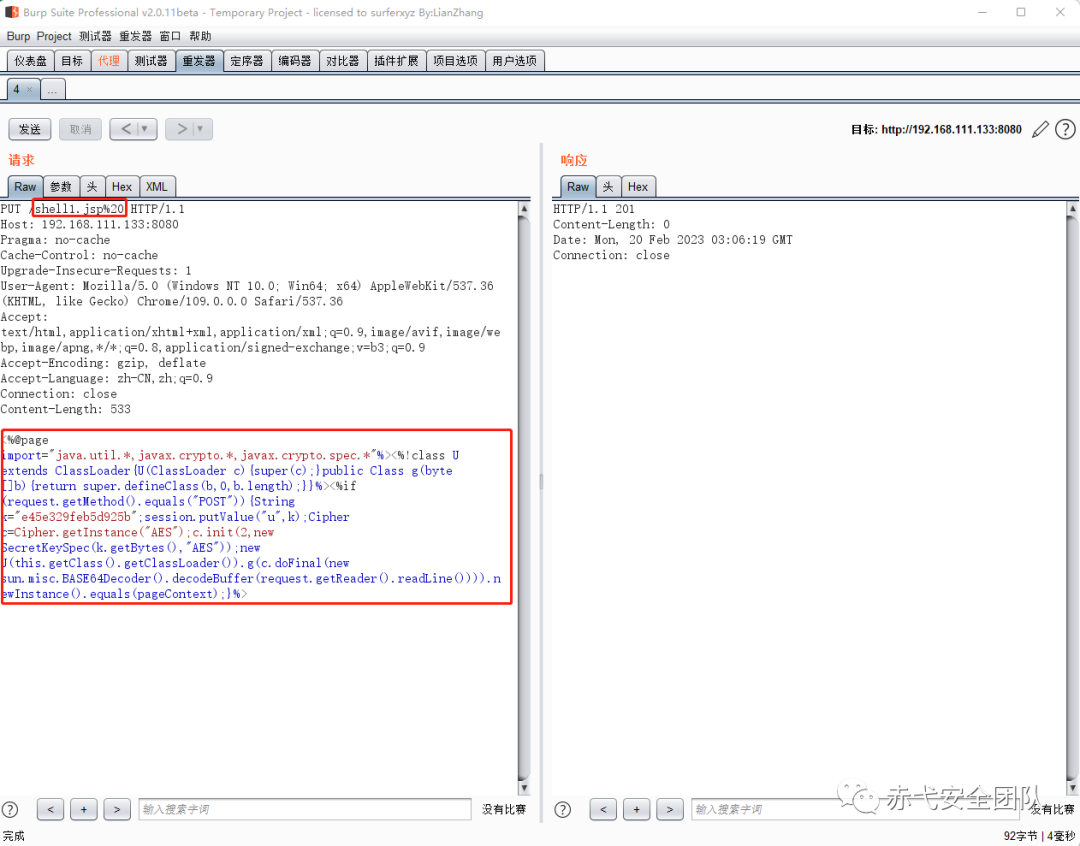Switch to the 目标 tab
The width and height of the screenshot is (1080, 846).
(72, 61)
